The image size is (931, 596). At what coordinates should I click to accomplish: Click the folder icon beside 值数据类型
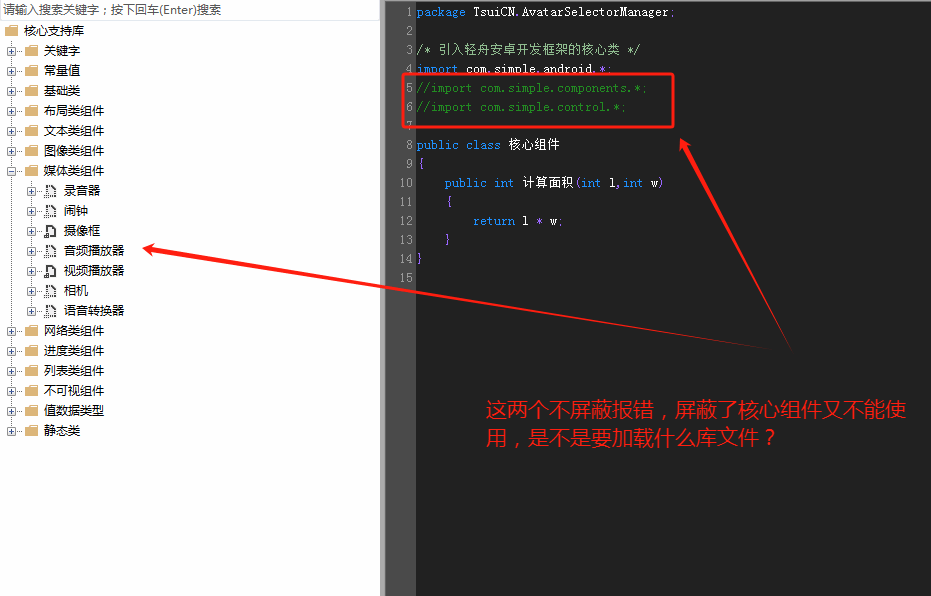point(31,411)
